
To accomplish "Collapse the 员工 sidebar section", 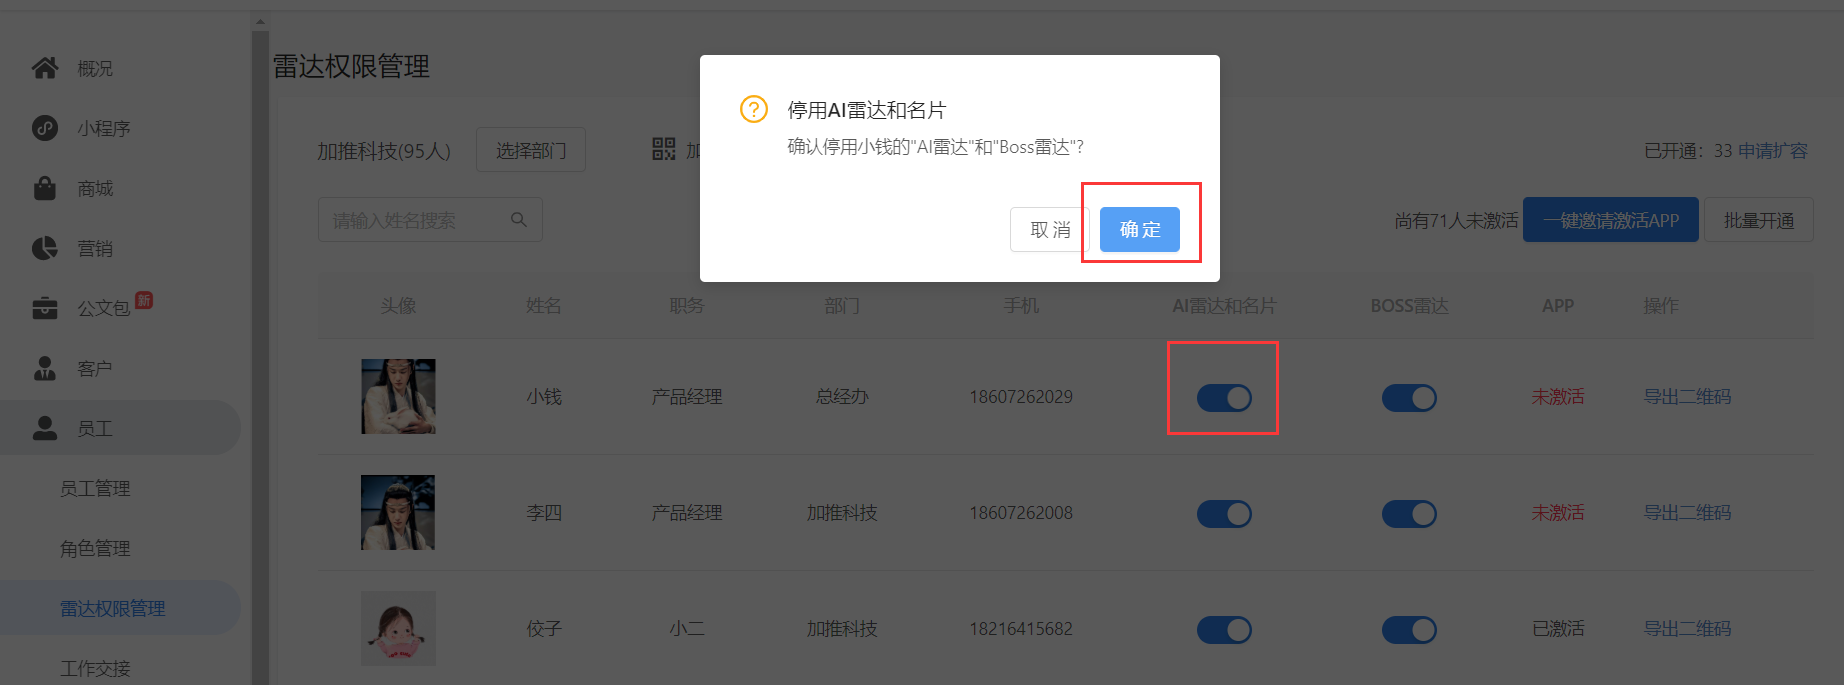I will click(120, 428).
